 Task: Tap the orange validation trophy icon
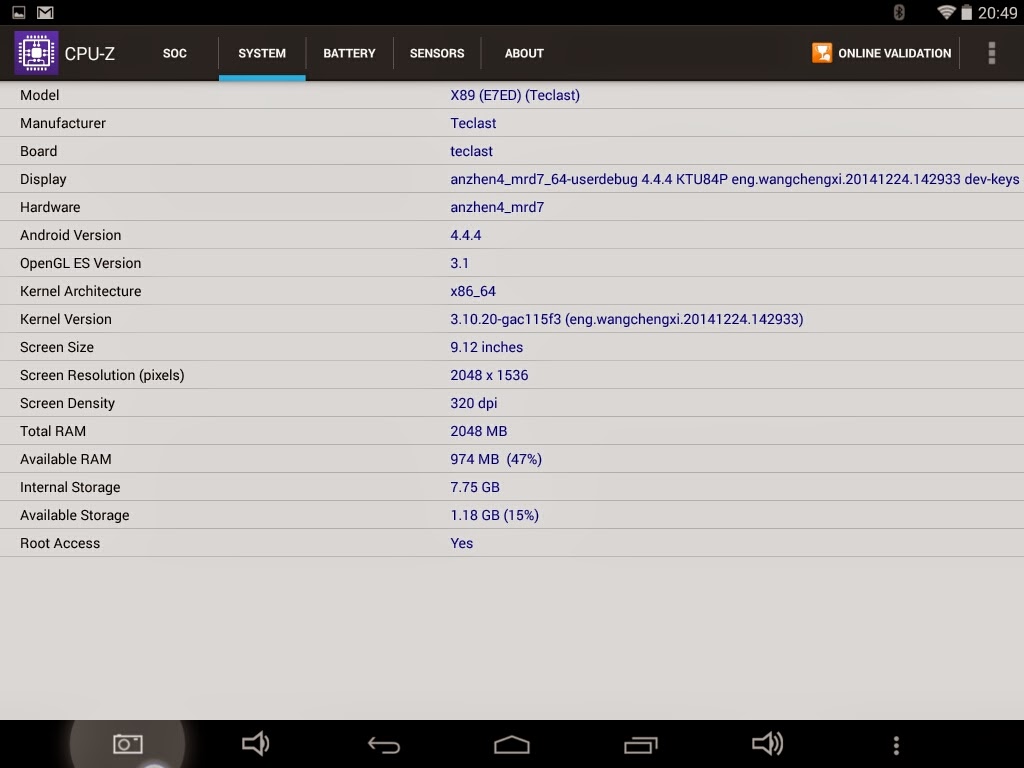click(822, 53)
